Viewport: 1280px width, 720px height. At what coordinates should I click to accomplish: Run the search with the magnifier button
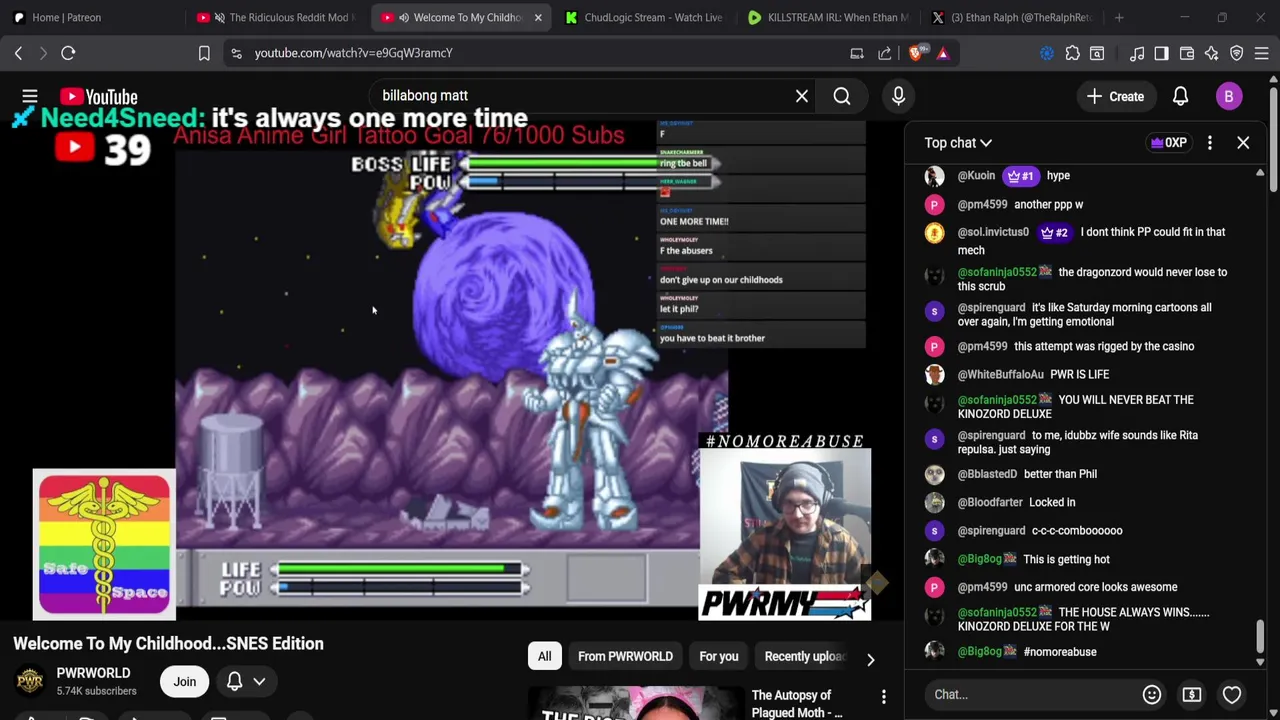pyautogui.click(x=842, y=96)
